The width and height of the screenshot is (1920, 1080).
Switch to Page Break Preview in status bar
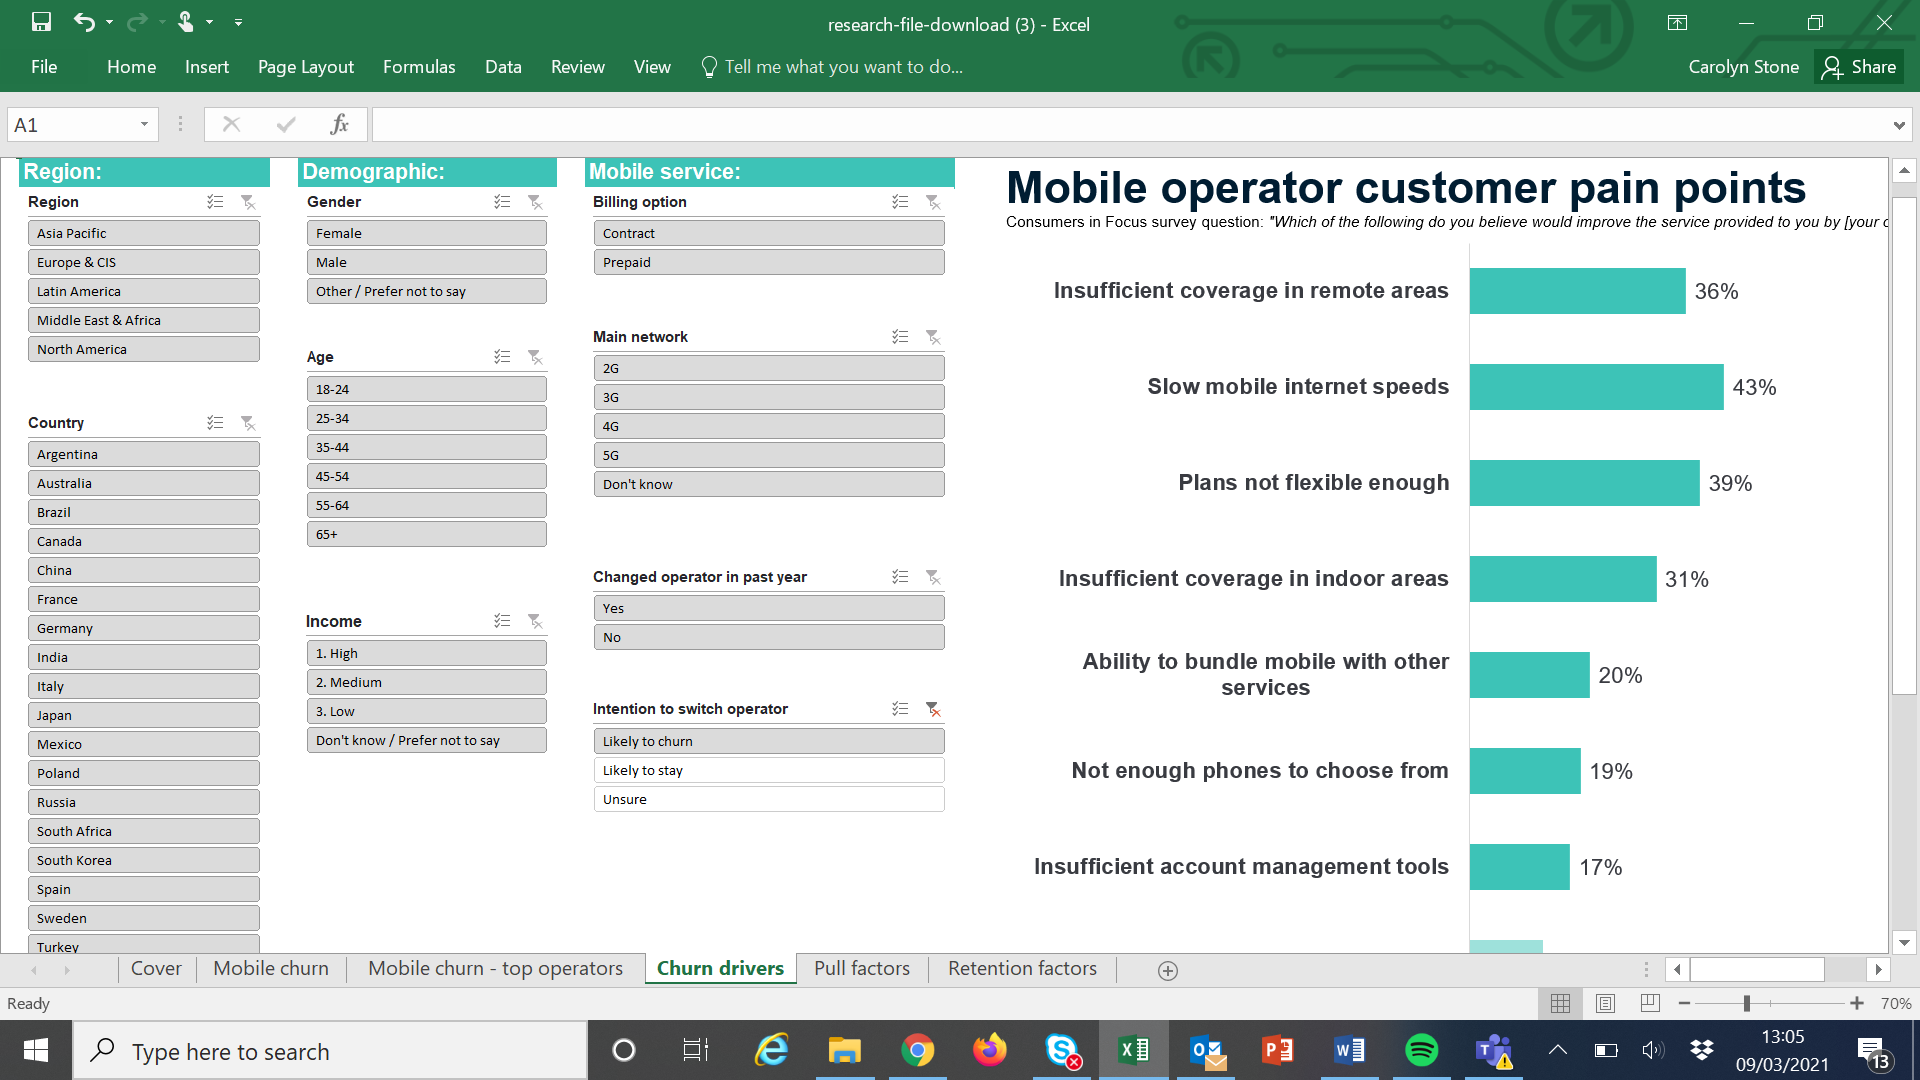(1648, 1003)
